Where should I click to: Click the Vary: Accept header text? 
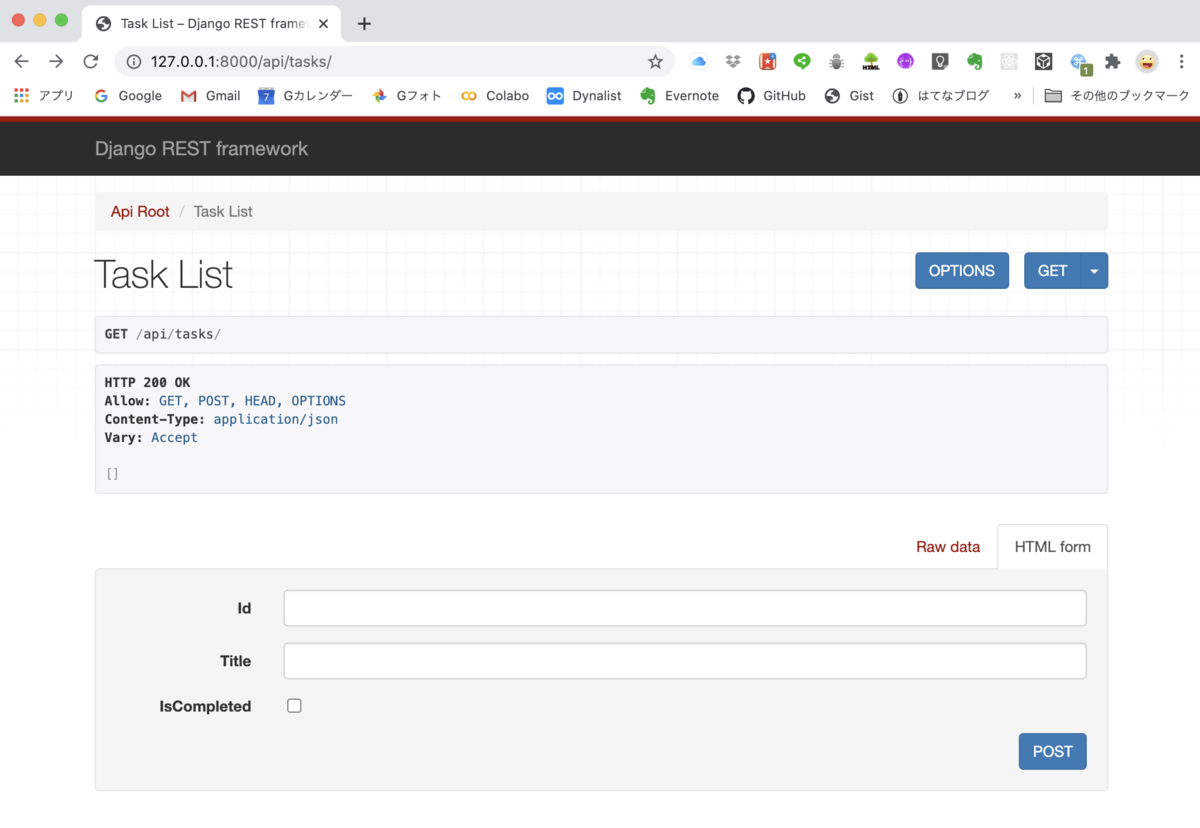click(x=151, y=438)
